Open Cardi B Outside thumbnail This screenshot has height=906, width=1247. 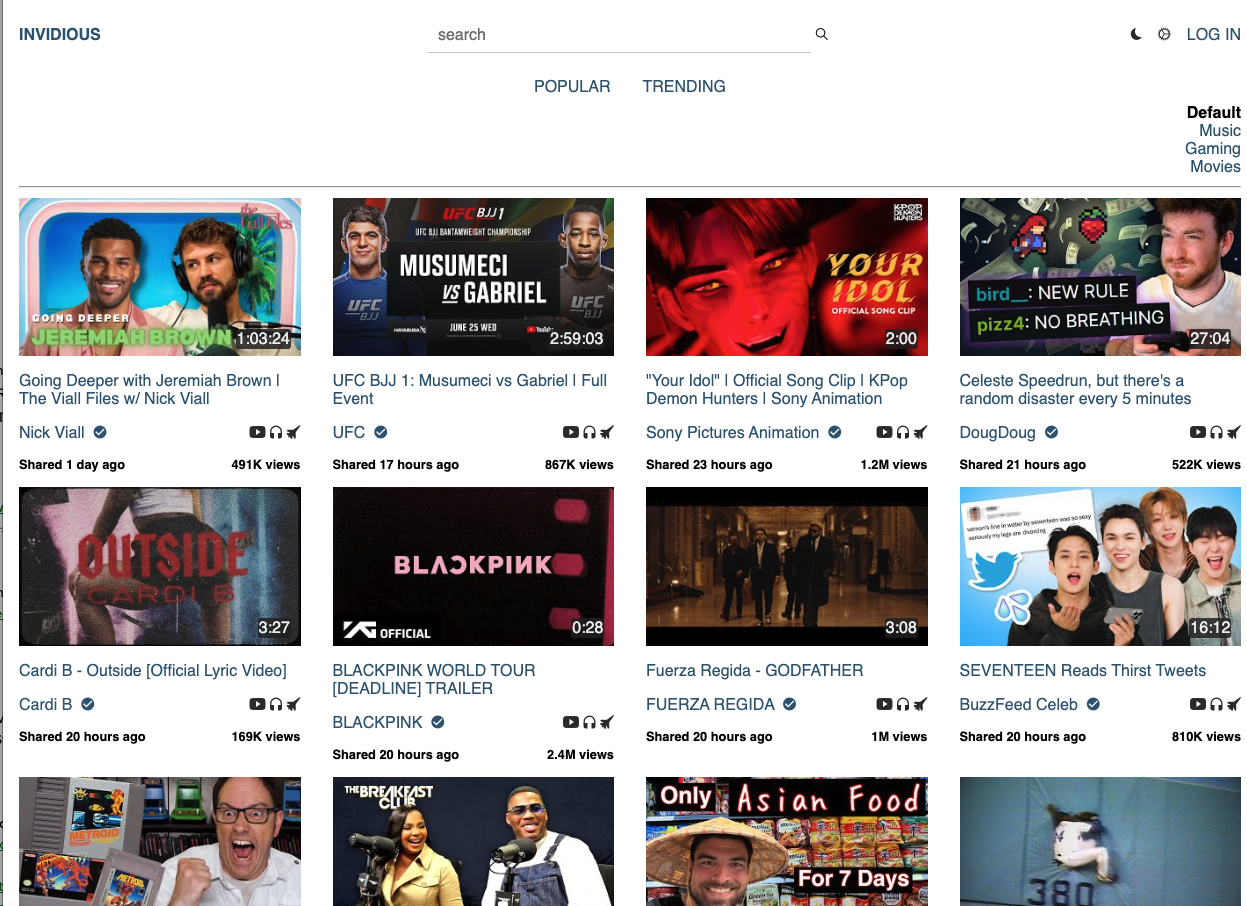(x=160, y=567)
